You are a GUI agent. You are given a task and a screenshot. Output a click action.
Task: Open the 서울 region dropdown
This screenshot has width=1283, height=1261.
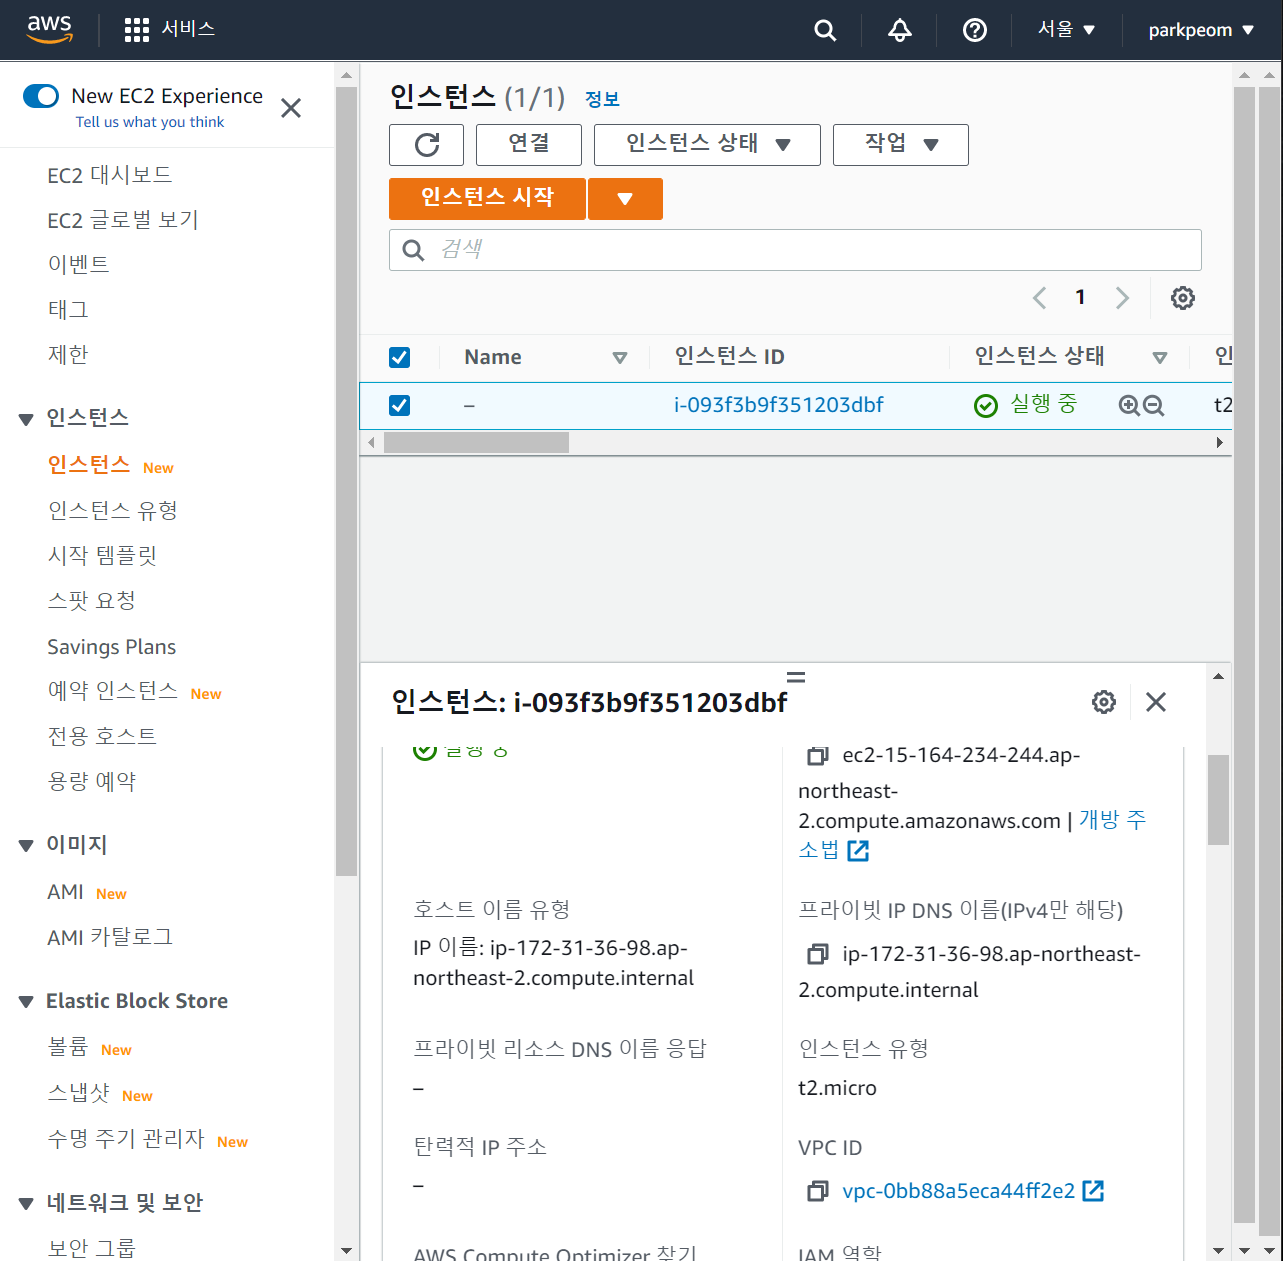tap(1067, 30)
